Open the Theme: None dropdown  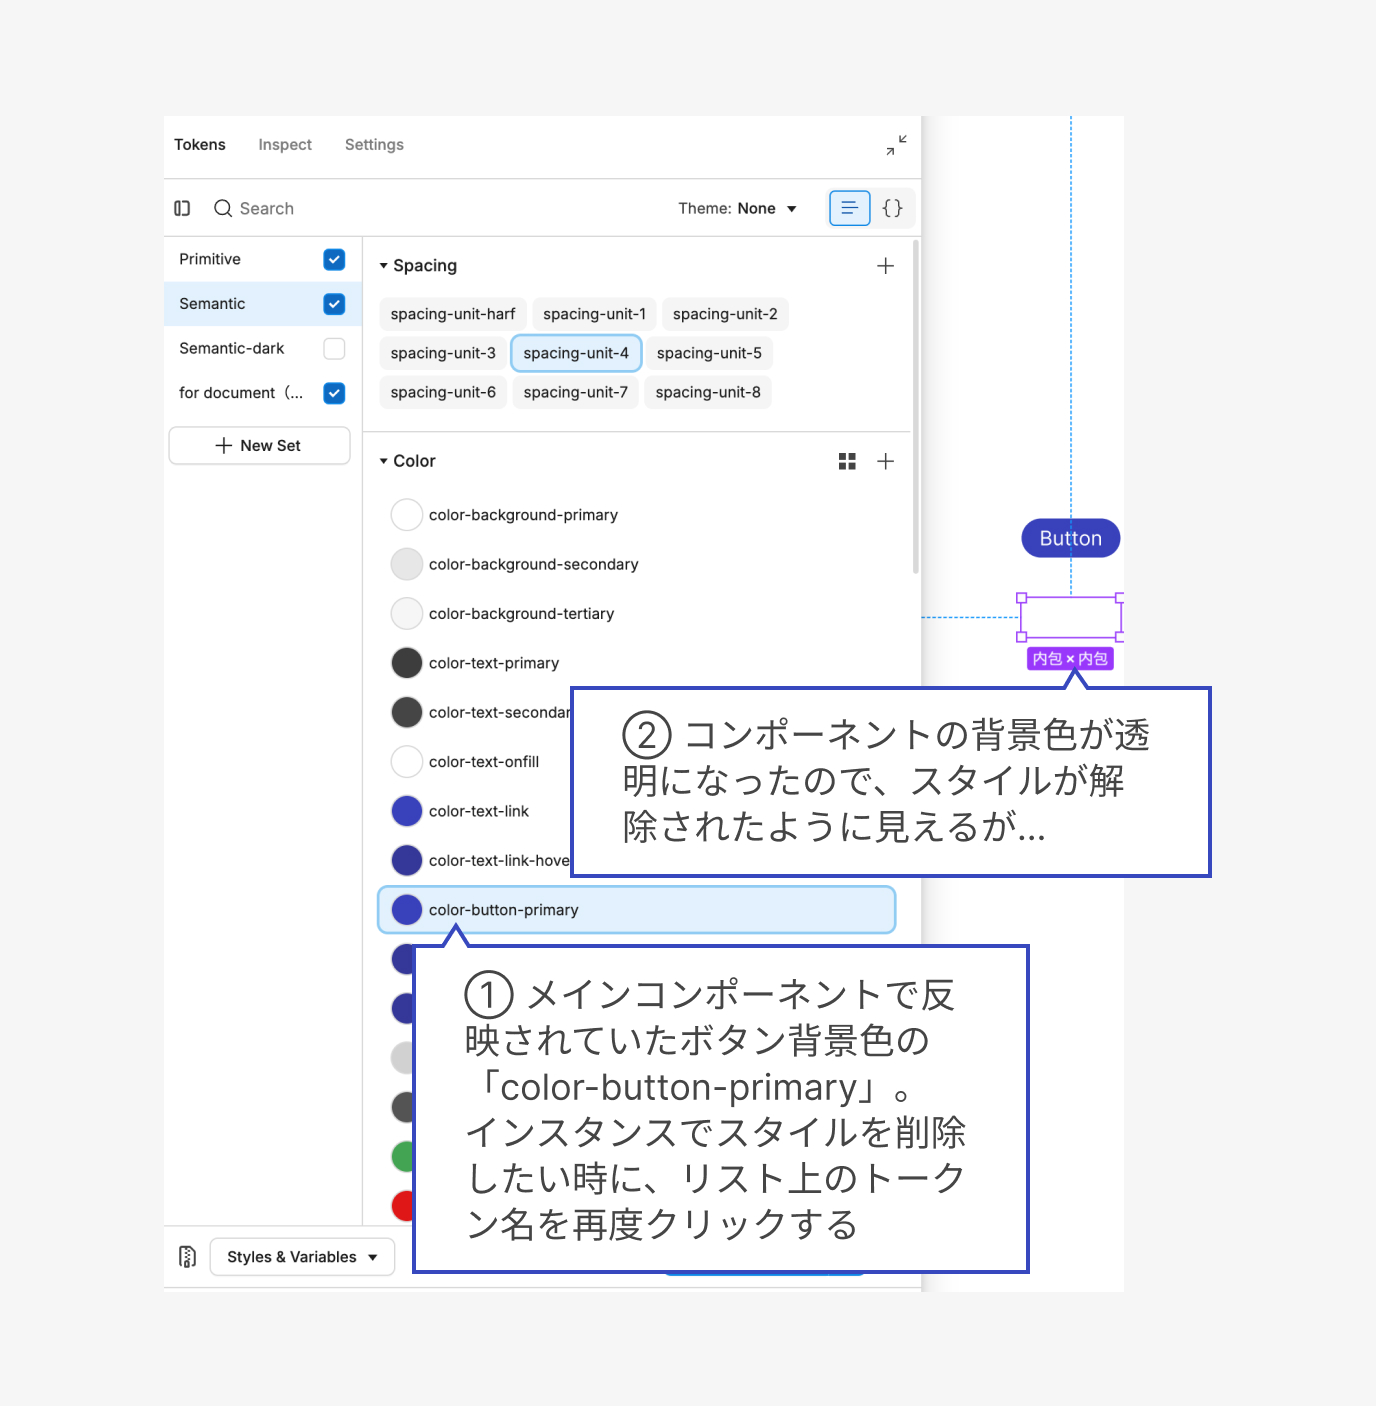tap(737, 208)
